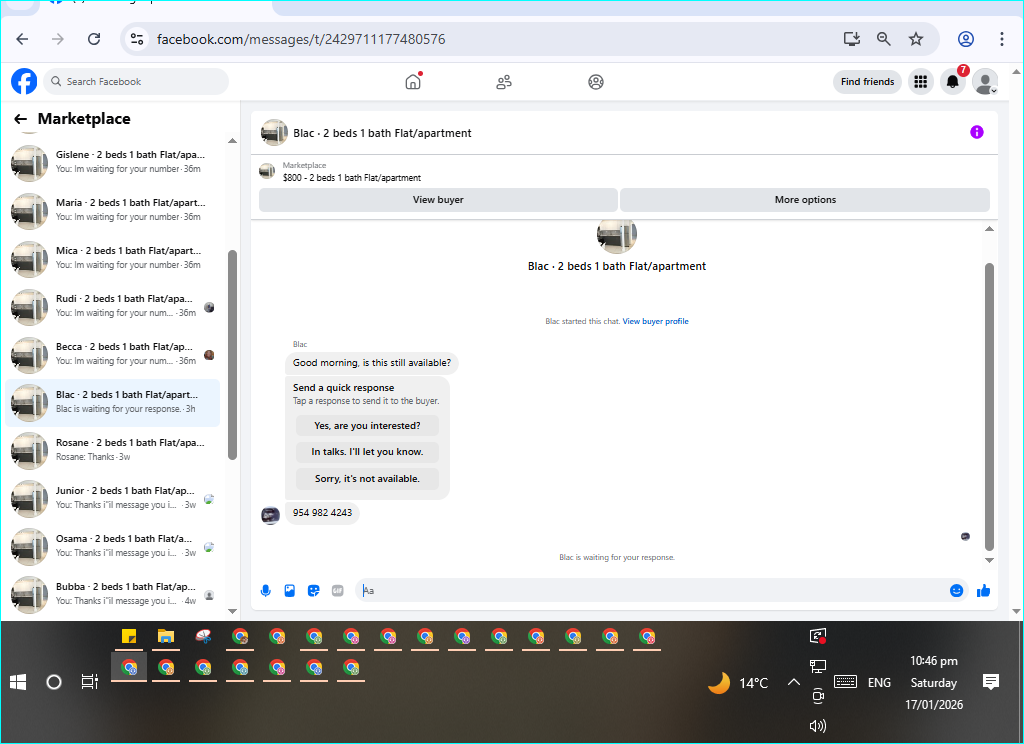1024x744 pixels.
Task: Click the Search Facebook field
Action: (137, 82)
